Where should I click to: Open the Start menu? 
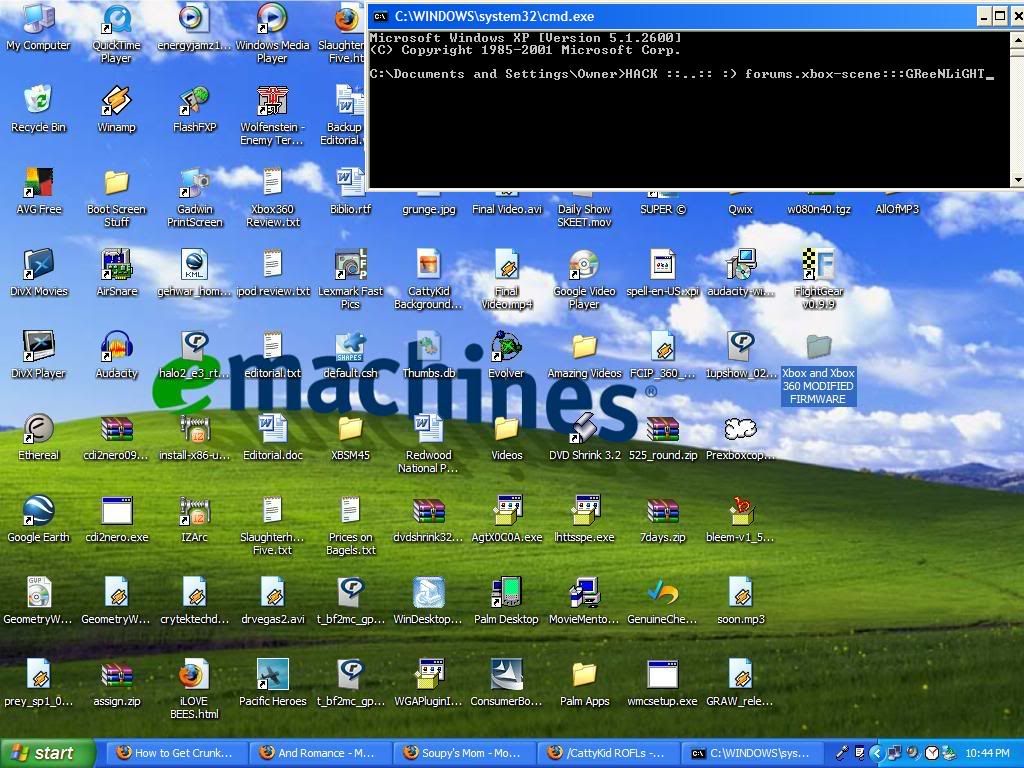[x=47, y=754]
